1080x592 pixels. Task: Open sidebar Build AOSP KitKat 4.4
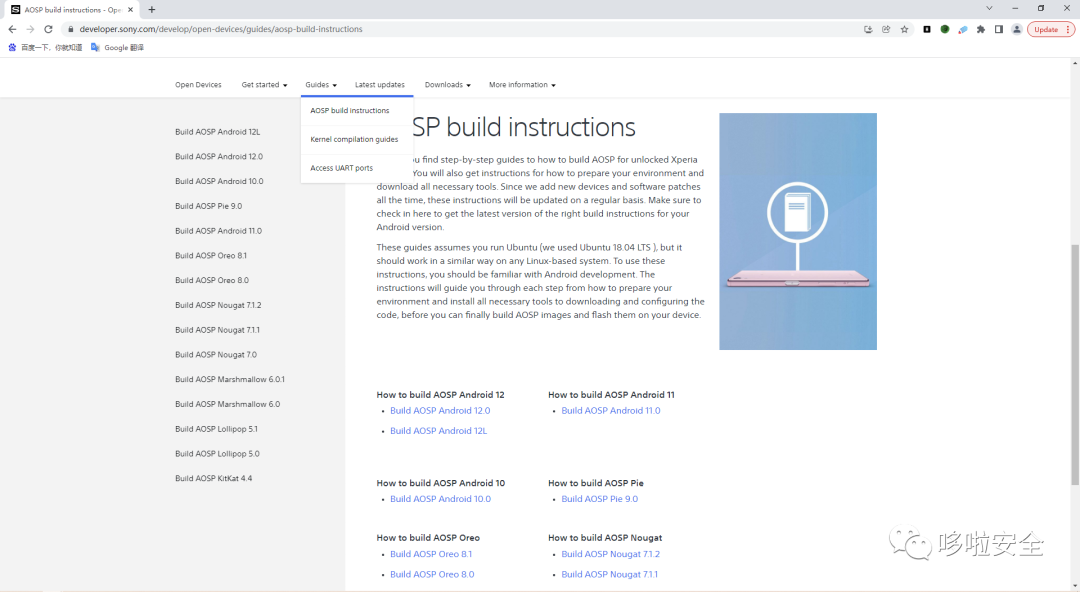(214, 478)
